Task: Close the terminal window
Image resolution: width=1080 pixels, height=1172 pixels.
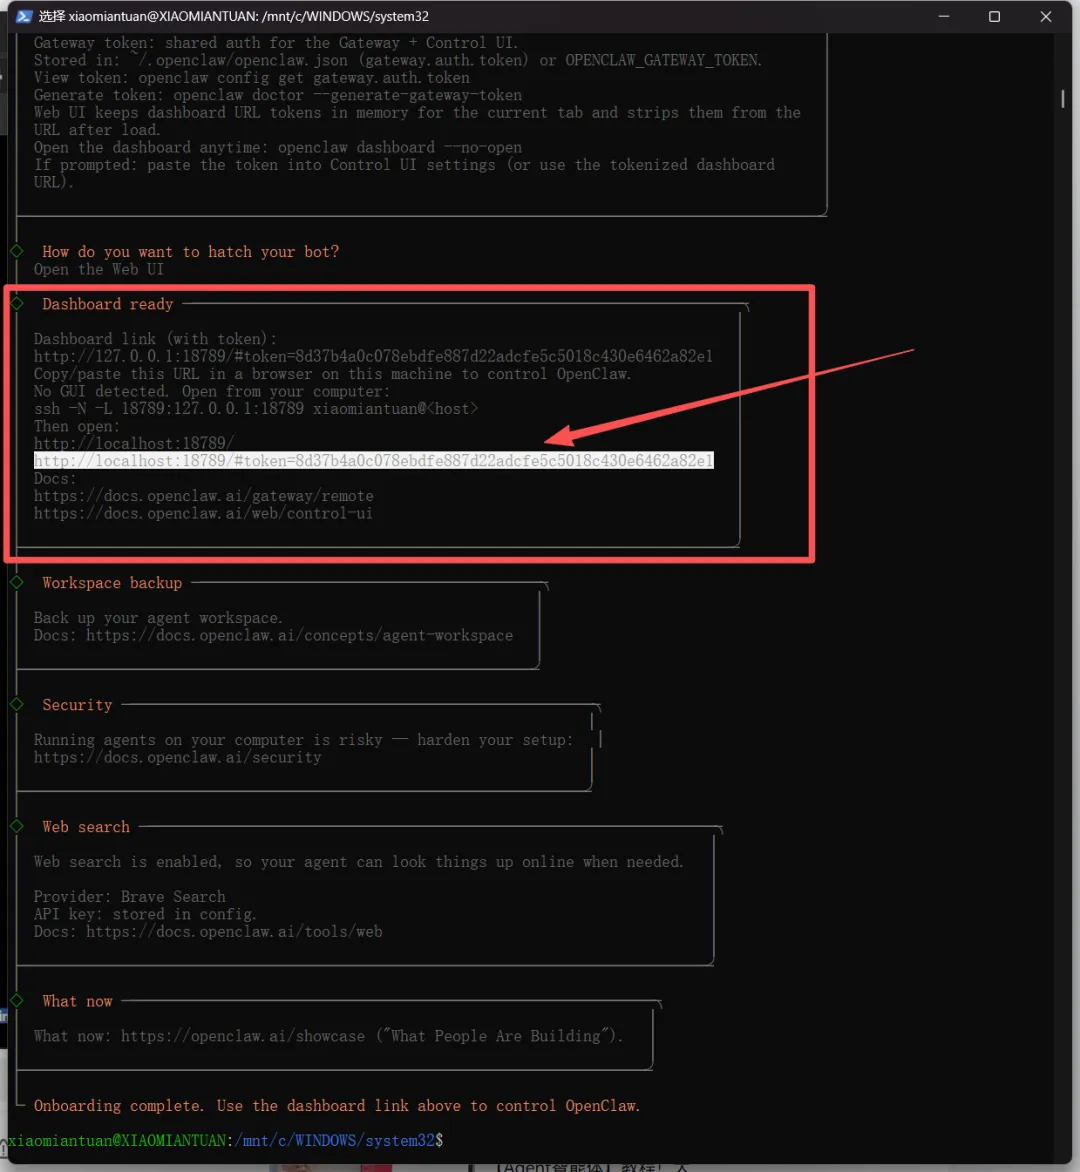Action: [1046, 16]
